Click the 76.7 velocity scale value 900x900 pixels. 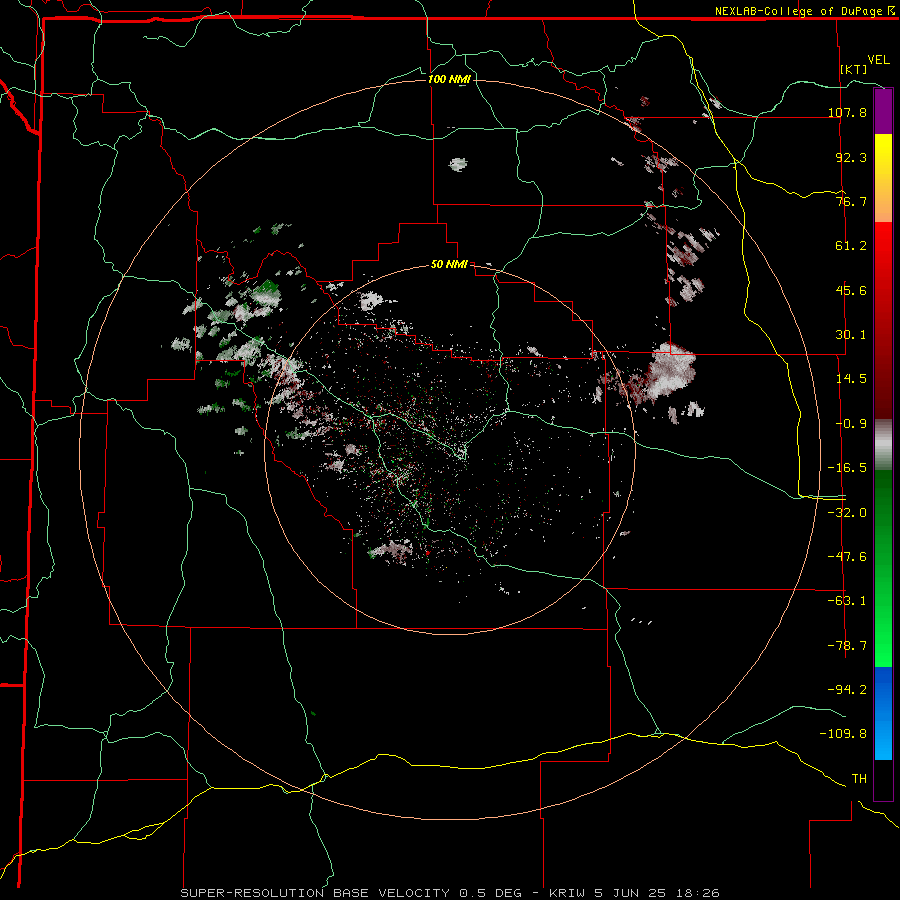point(851,201)
